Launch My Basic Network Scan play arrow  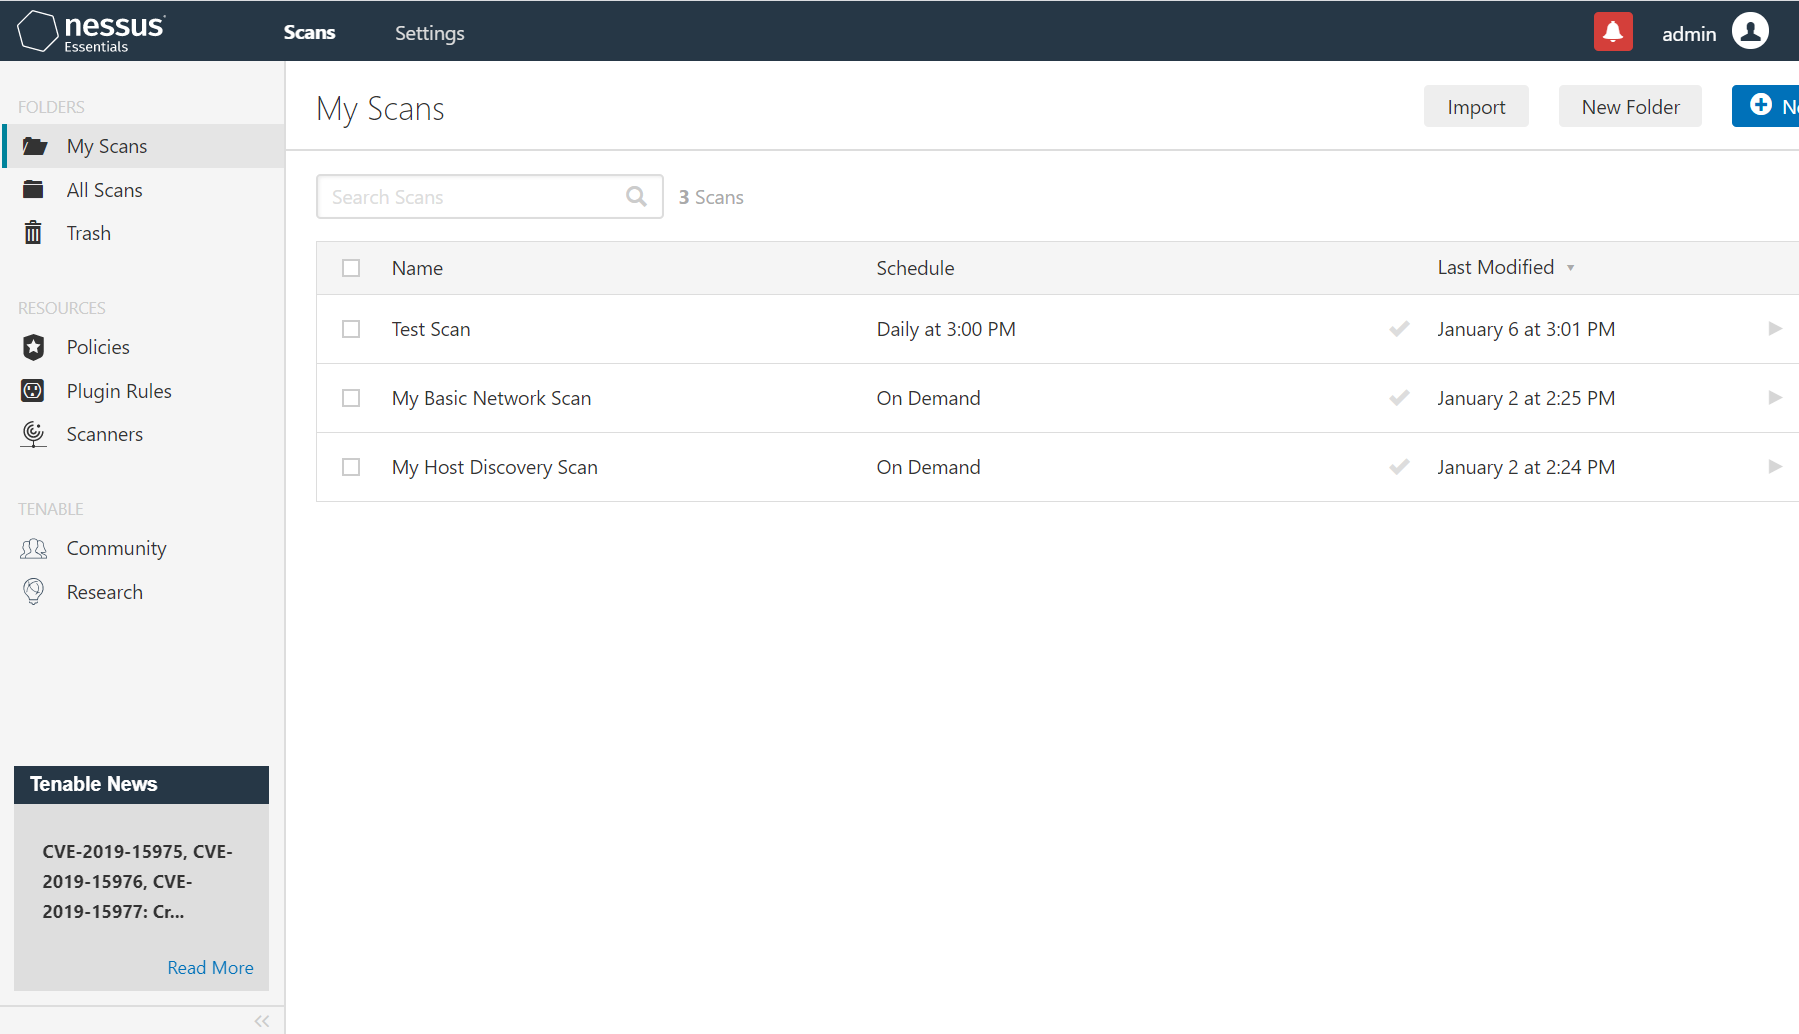[x=1775, y=398]
